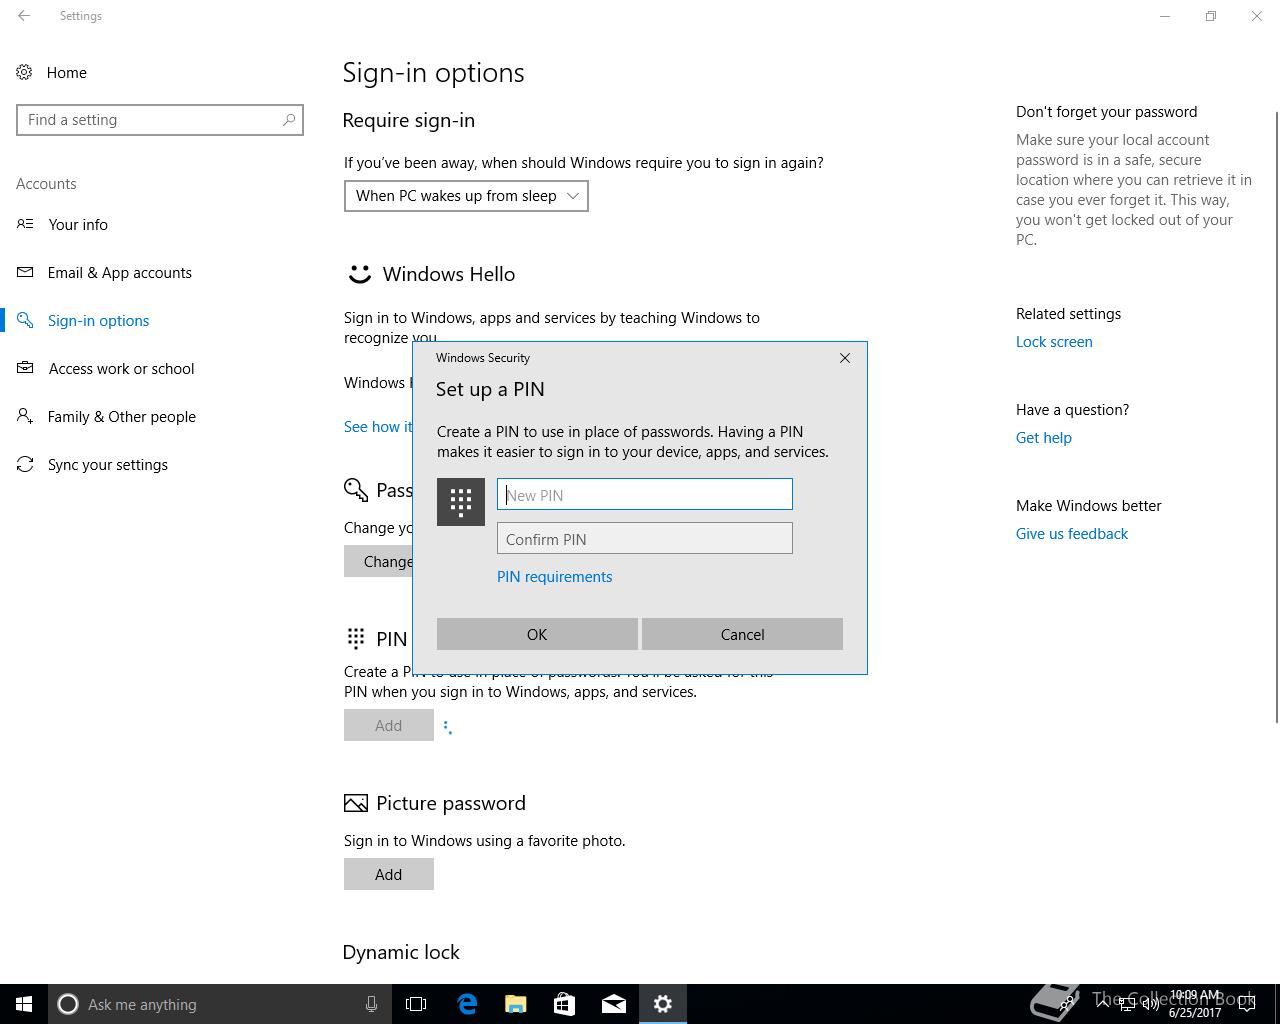The height and width of the screenshot is (1024, 1280).
Task: Open File Explorer from taskbar
Action: coord(516,1004)
